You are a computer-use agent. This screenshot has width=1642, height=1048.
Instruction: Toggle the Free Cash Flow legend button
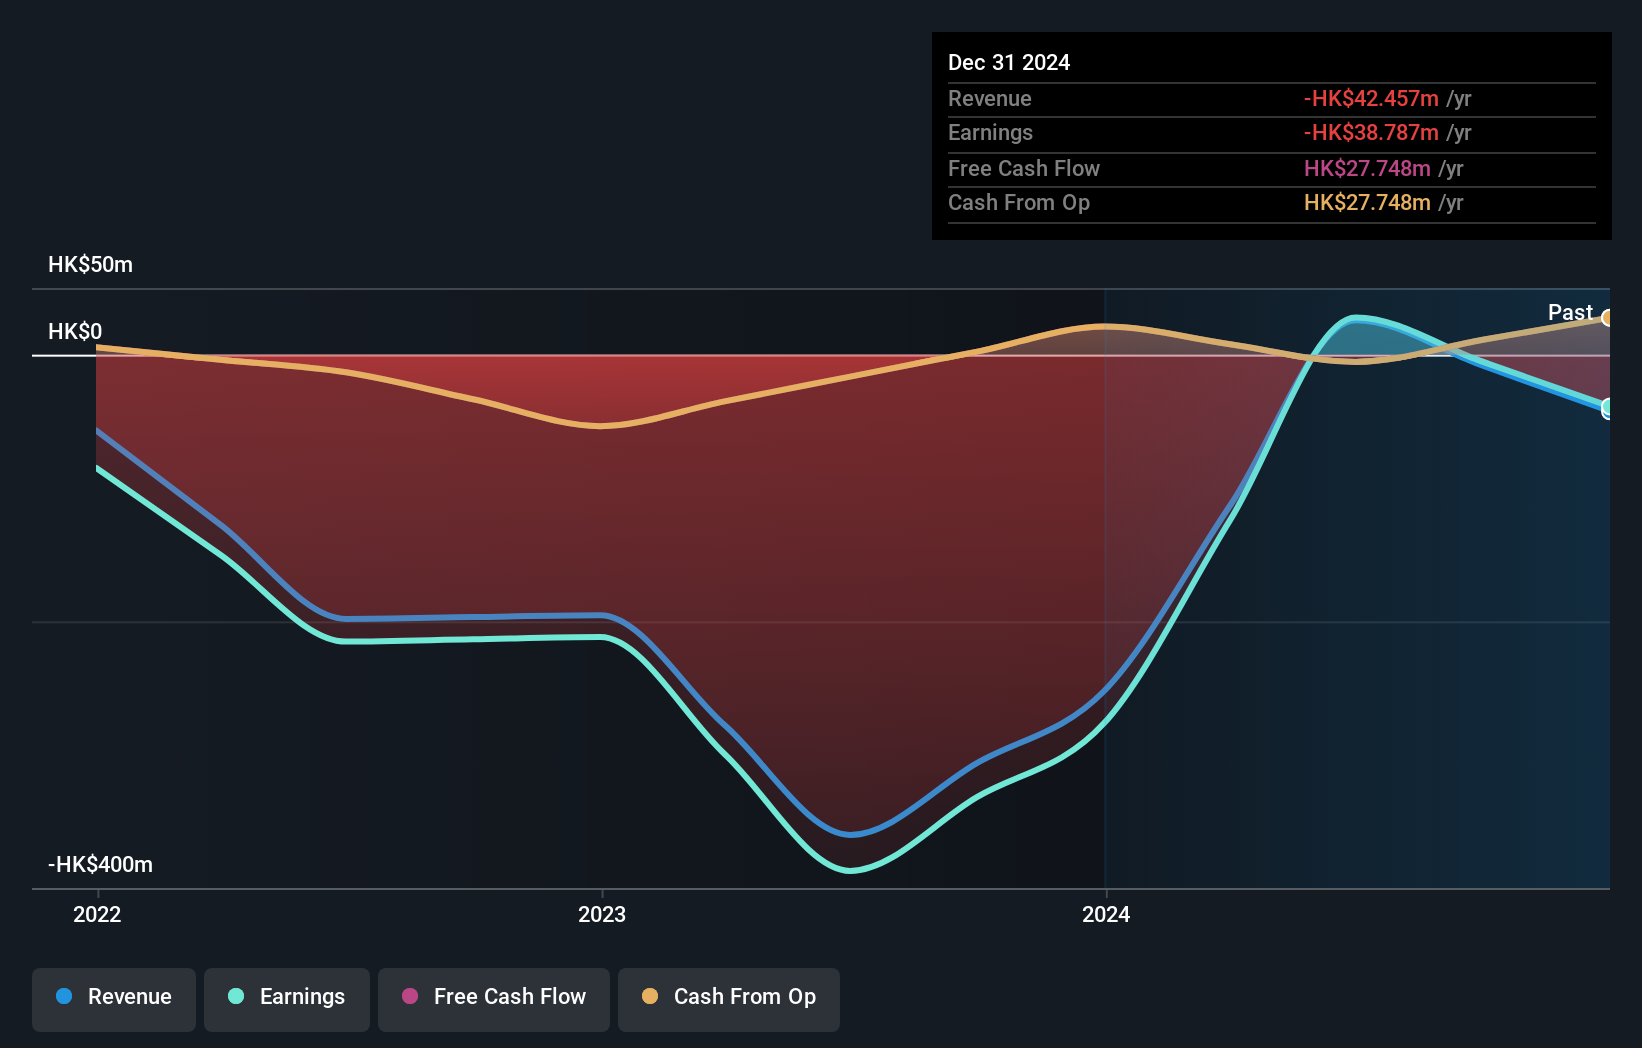pyautogui.click(x=494, y=999)
